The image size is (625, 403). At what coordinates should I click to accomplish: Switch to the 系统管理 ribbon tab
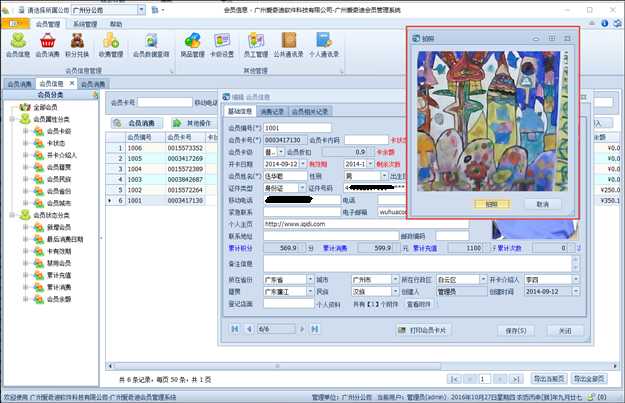click(85, 24)
